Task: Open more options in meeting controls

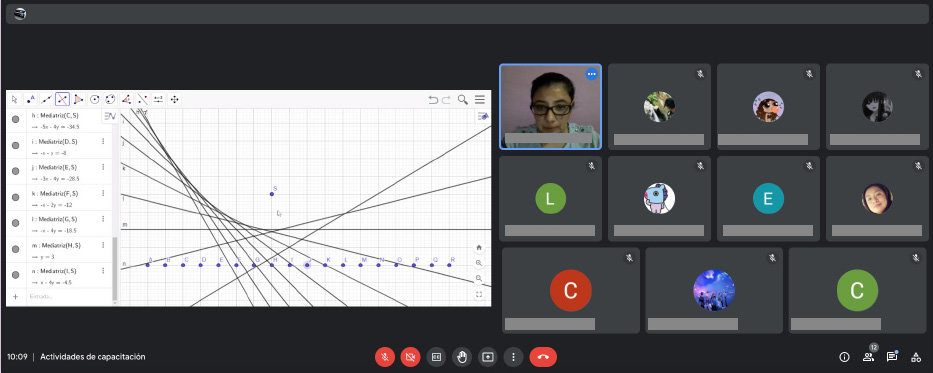Action: pyautogui.click(x=513, y=357)
